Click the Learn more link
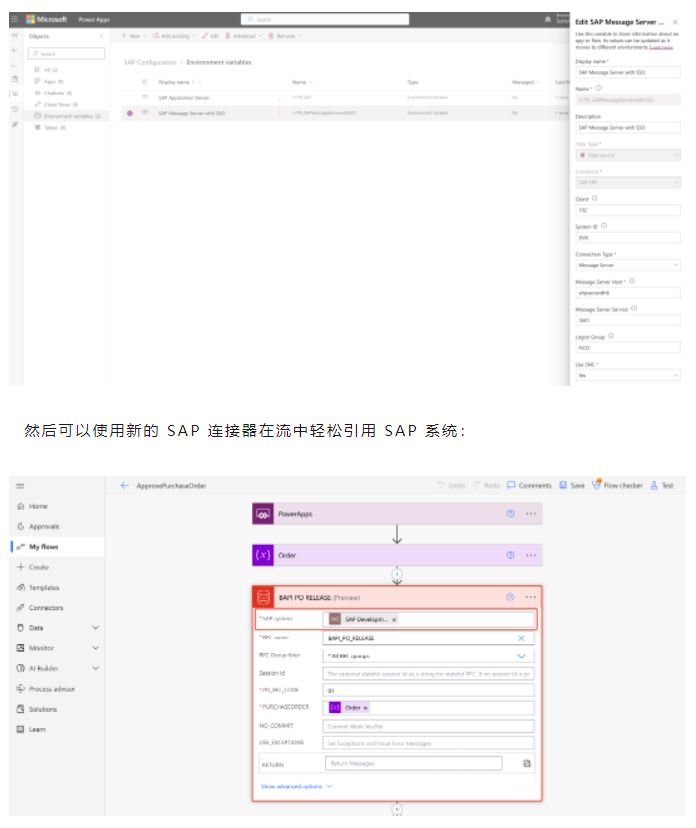Screen dimensions: 696x828 tap(661, 48)
